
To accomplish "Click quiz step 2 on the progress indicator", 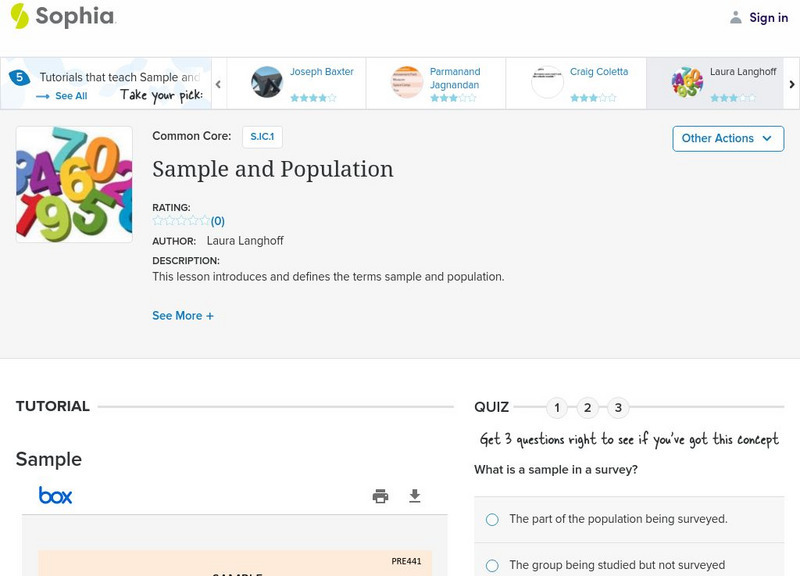I will click(x=588, y=407).
